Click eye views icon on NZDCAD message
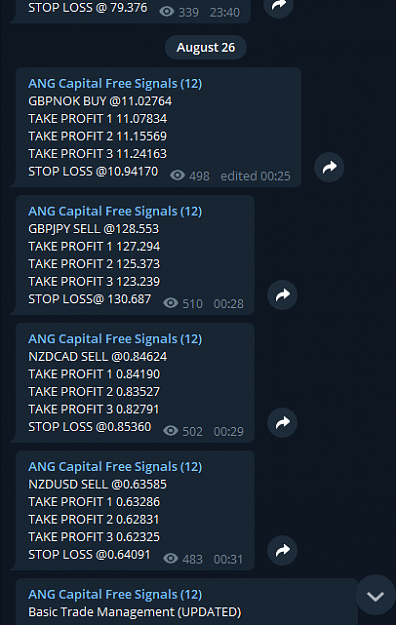The width and height of the screenshot is (396, 625). pos(171,431)
